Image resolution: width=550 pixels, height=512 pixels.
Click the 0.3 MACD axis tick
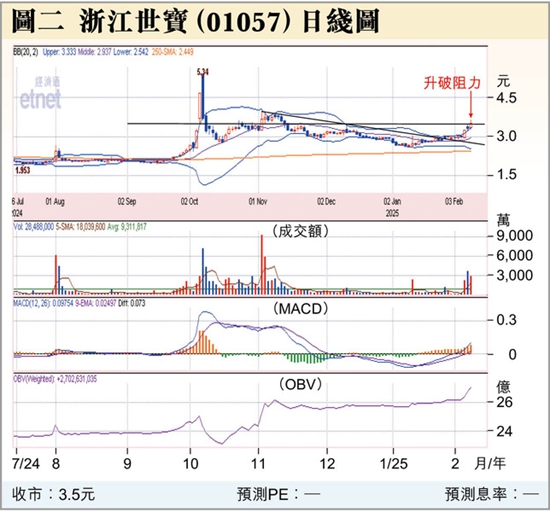tap(507, 320)
